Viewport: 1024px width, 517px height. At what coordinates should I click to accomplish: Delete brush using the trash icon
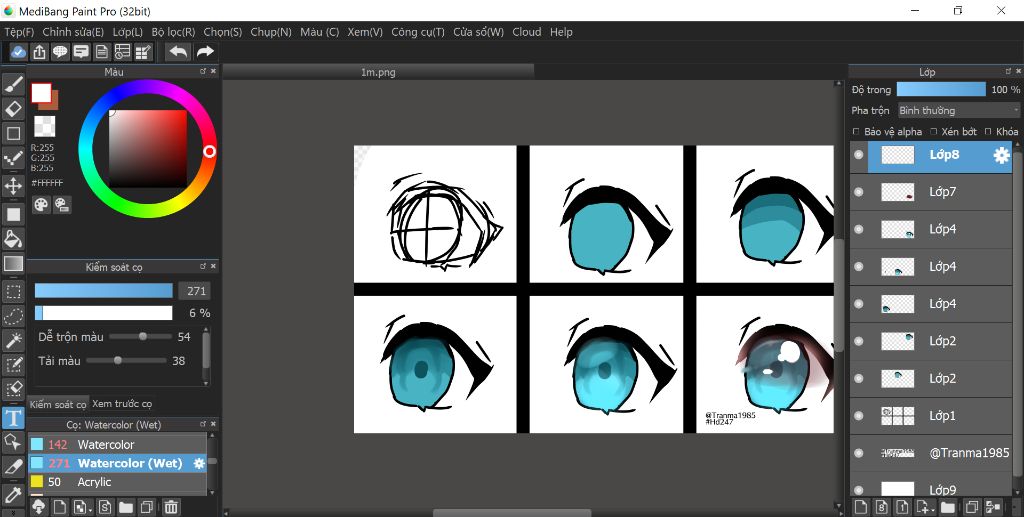[170, 507]
